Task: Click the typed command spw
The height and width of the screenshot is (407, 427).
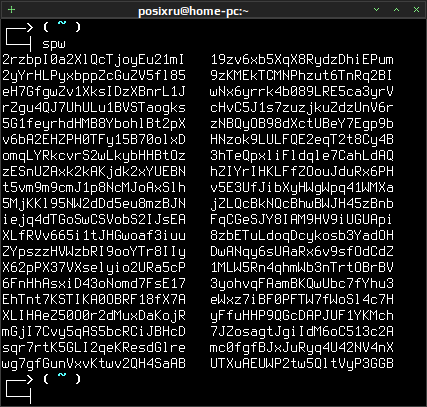Action: pyautogui.click(x=54, y=44)
